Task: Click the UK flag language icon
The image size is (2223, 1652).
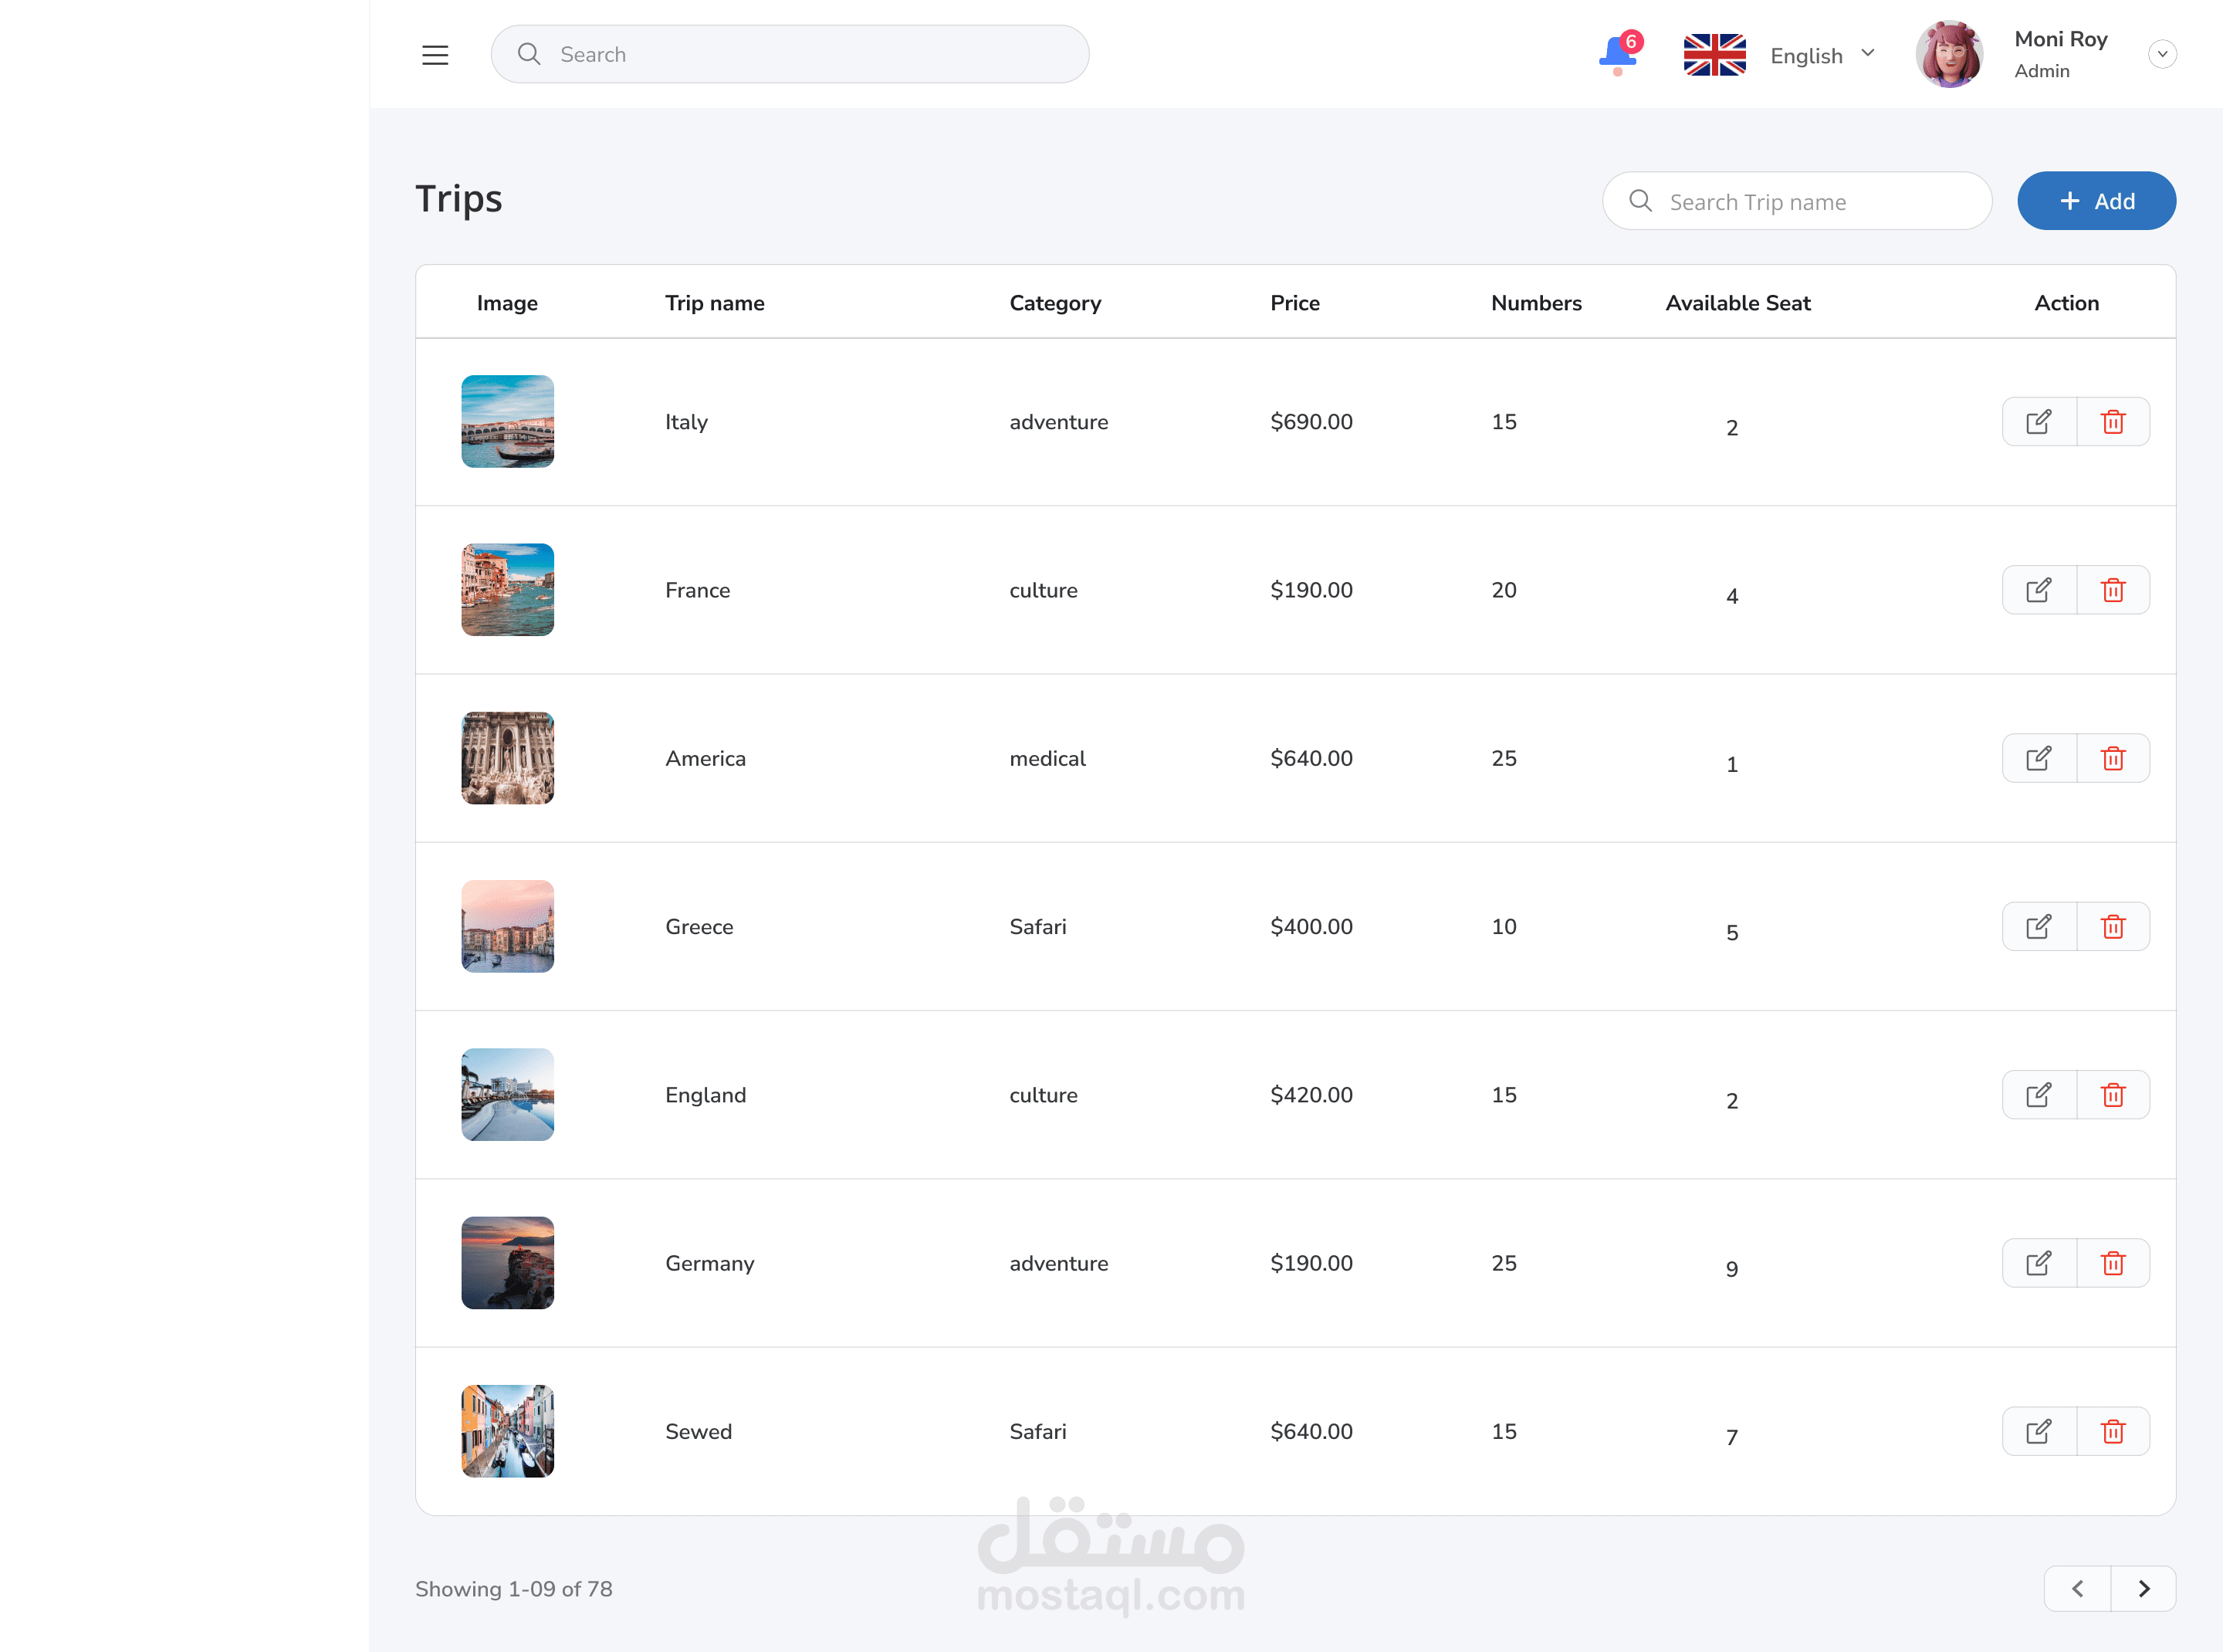Action: pos(1714,55)
